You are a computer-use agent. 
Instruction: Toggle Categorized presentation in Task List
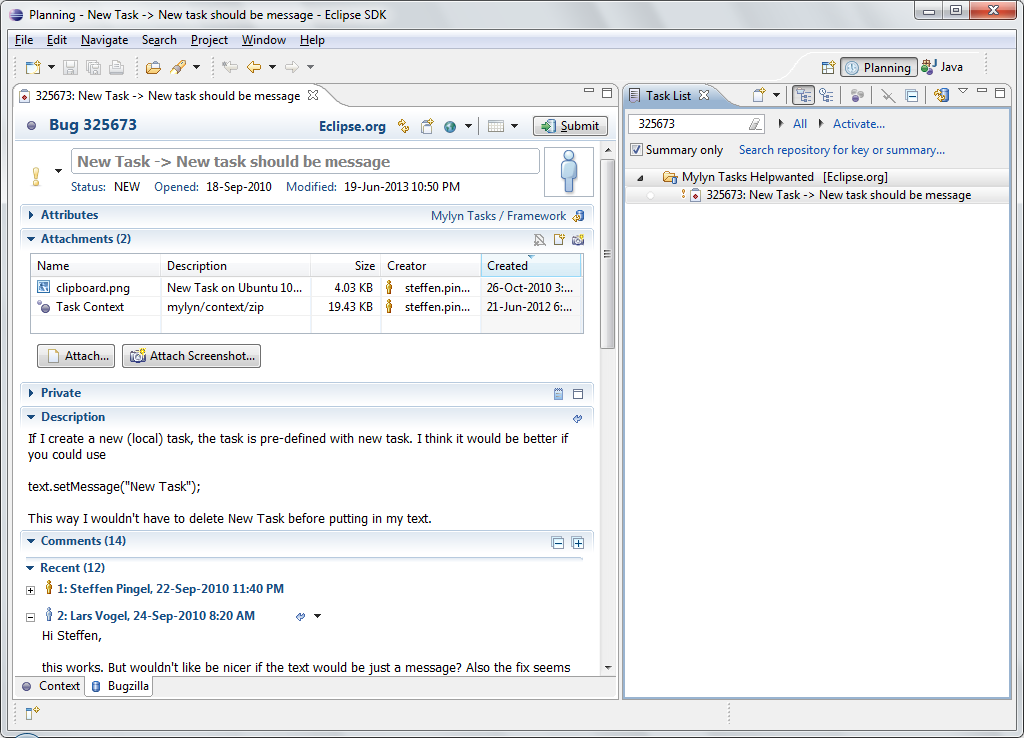pyautogui.click(x=803, y=95)
